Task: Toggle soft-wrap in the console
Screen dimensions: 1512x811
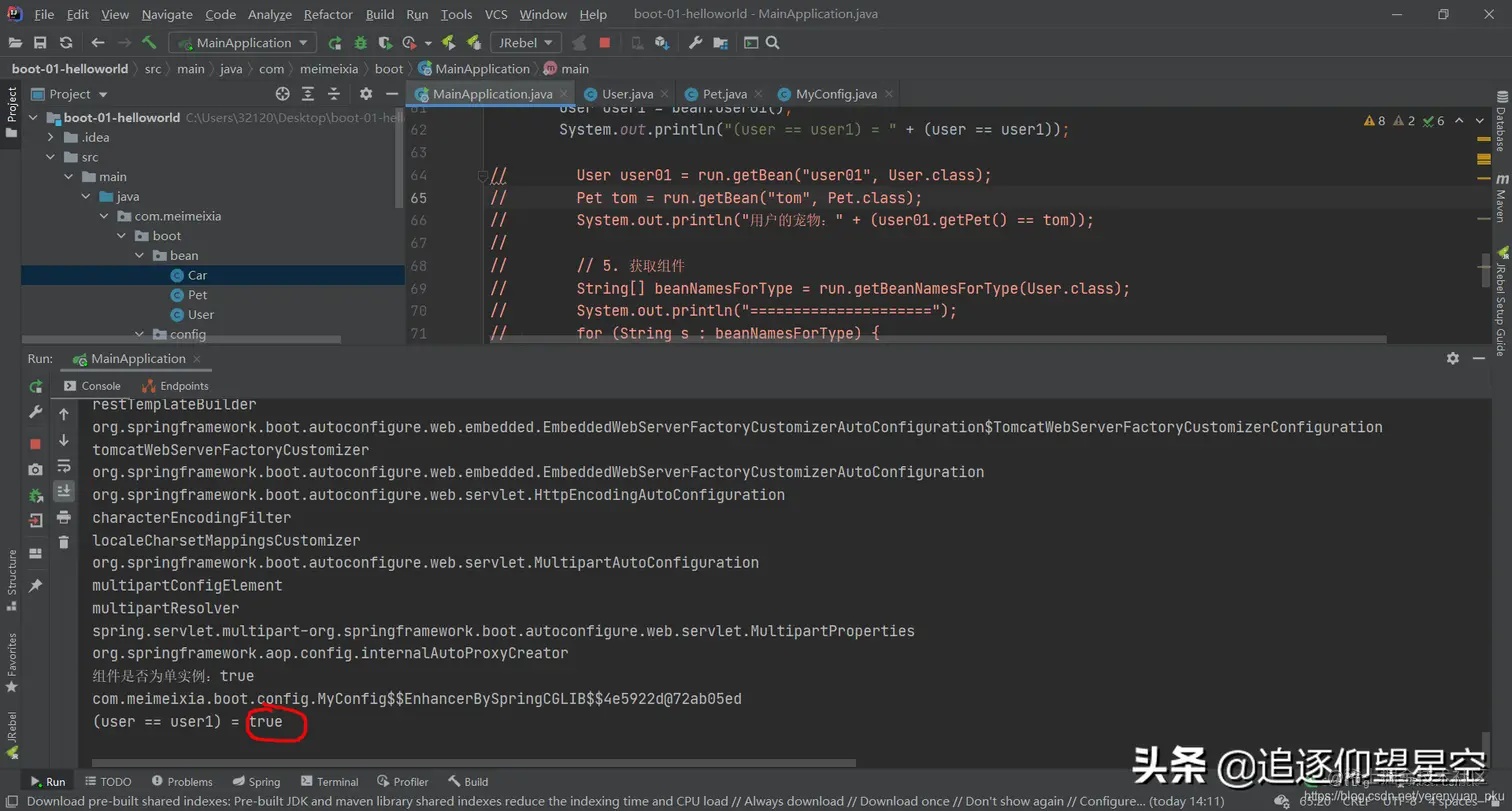Action: (64, 465)
